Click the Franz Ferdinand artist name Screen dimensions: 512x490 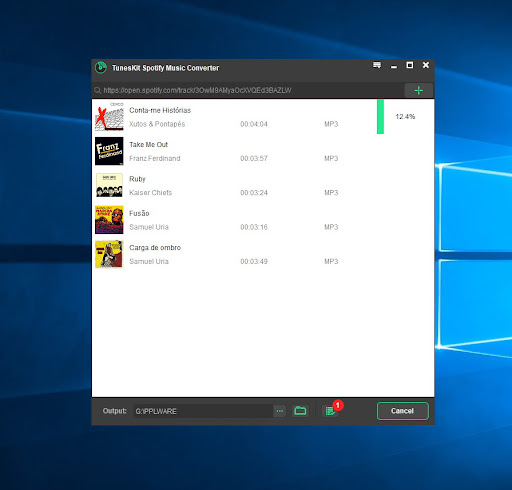pyautogui.click(x=155, y=158)
